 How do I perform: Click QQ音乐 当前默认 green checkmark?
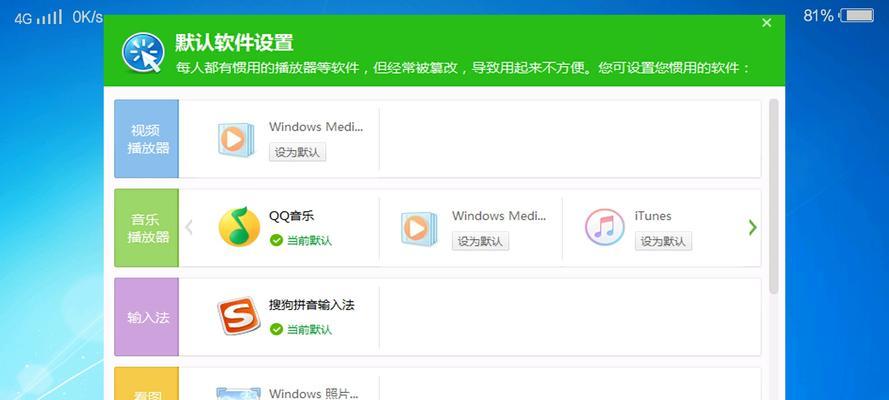click(x=276, y=241)
